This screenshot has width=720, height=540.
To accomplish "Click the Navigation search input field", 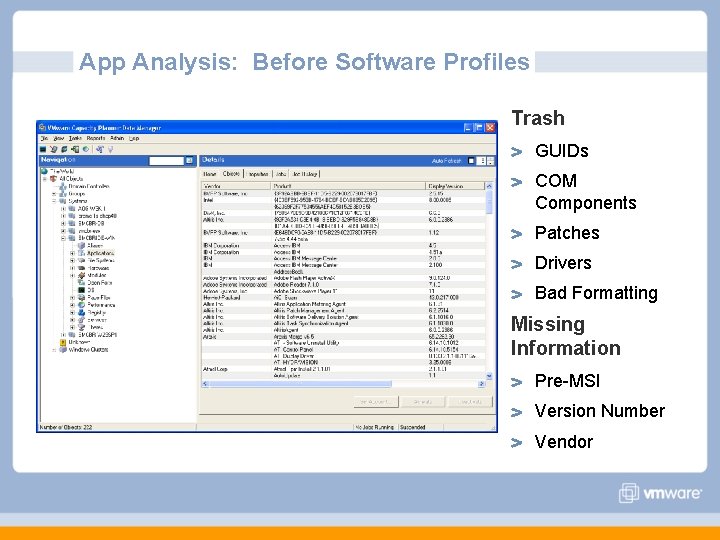I will (166, 160).
